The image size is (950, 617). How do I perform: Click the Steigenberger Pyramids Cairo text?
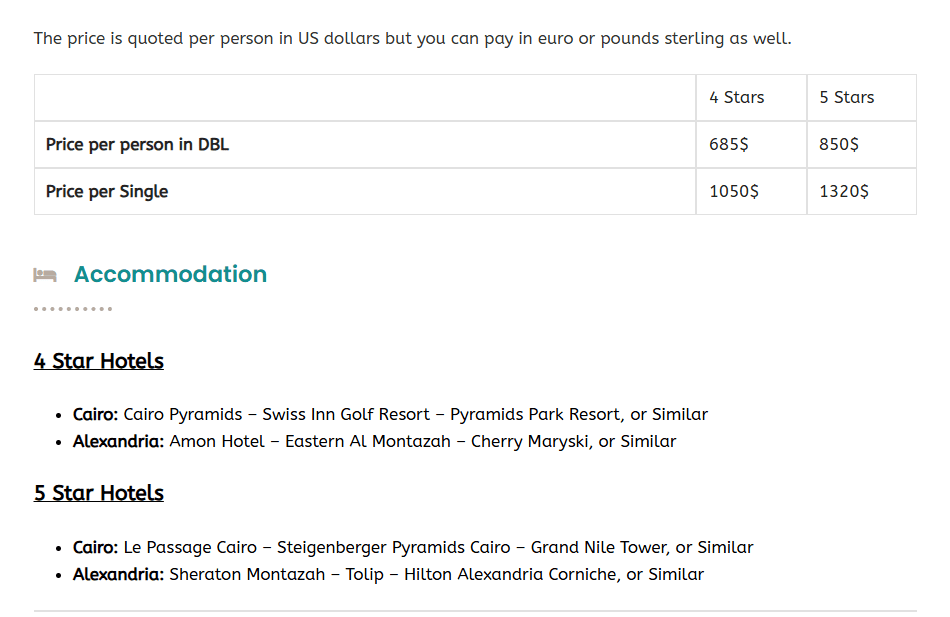393,547
